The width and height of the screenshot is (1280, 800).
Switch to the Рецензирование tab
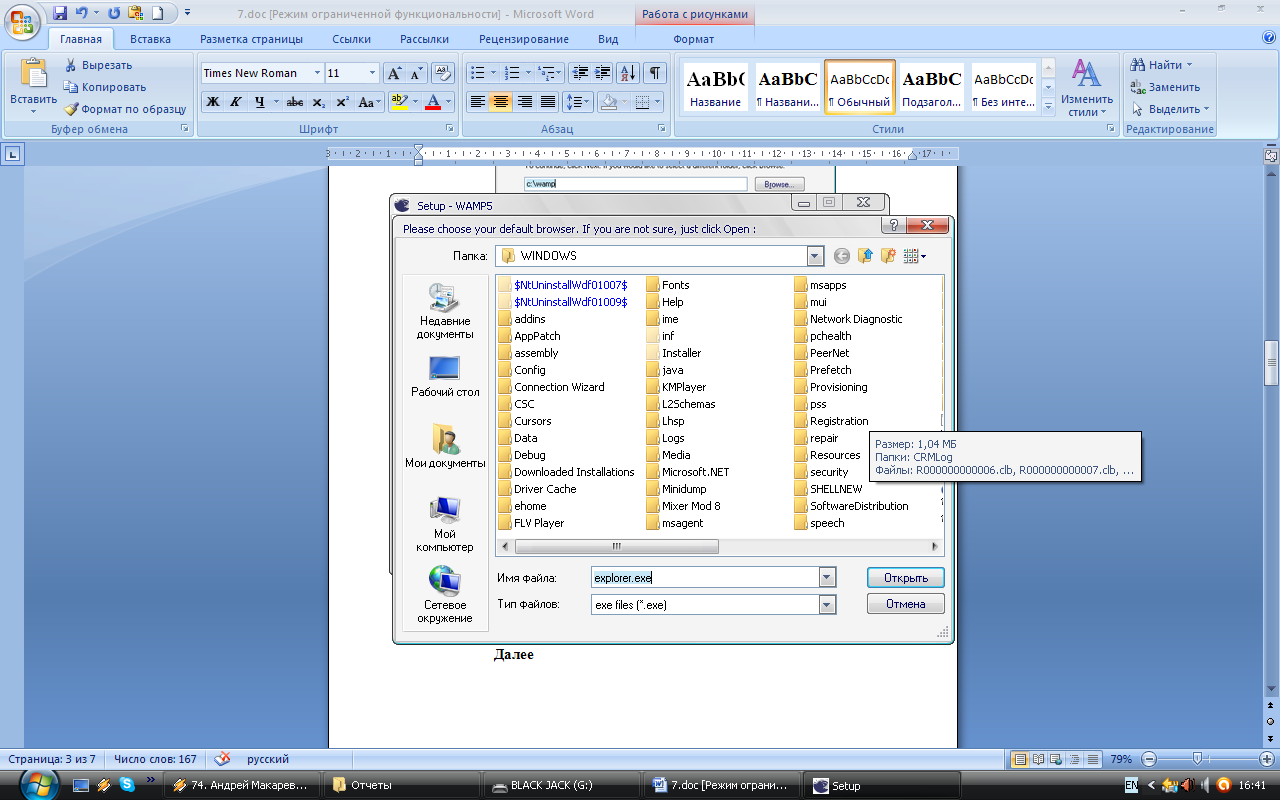coord(524,39)
